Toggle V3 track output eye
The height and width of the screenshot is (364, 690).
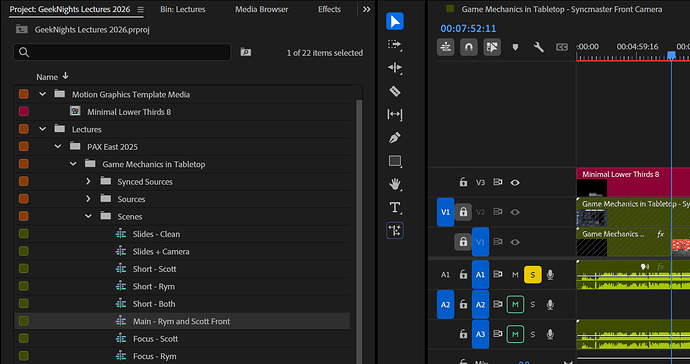coord(515,182)
